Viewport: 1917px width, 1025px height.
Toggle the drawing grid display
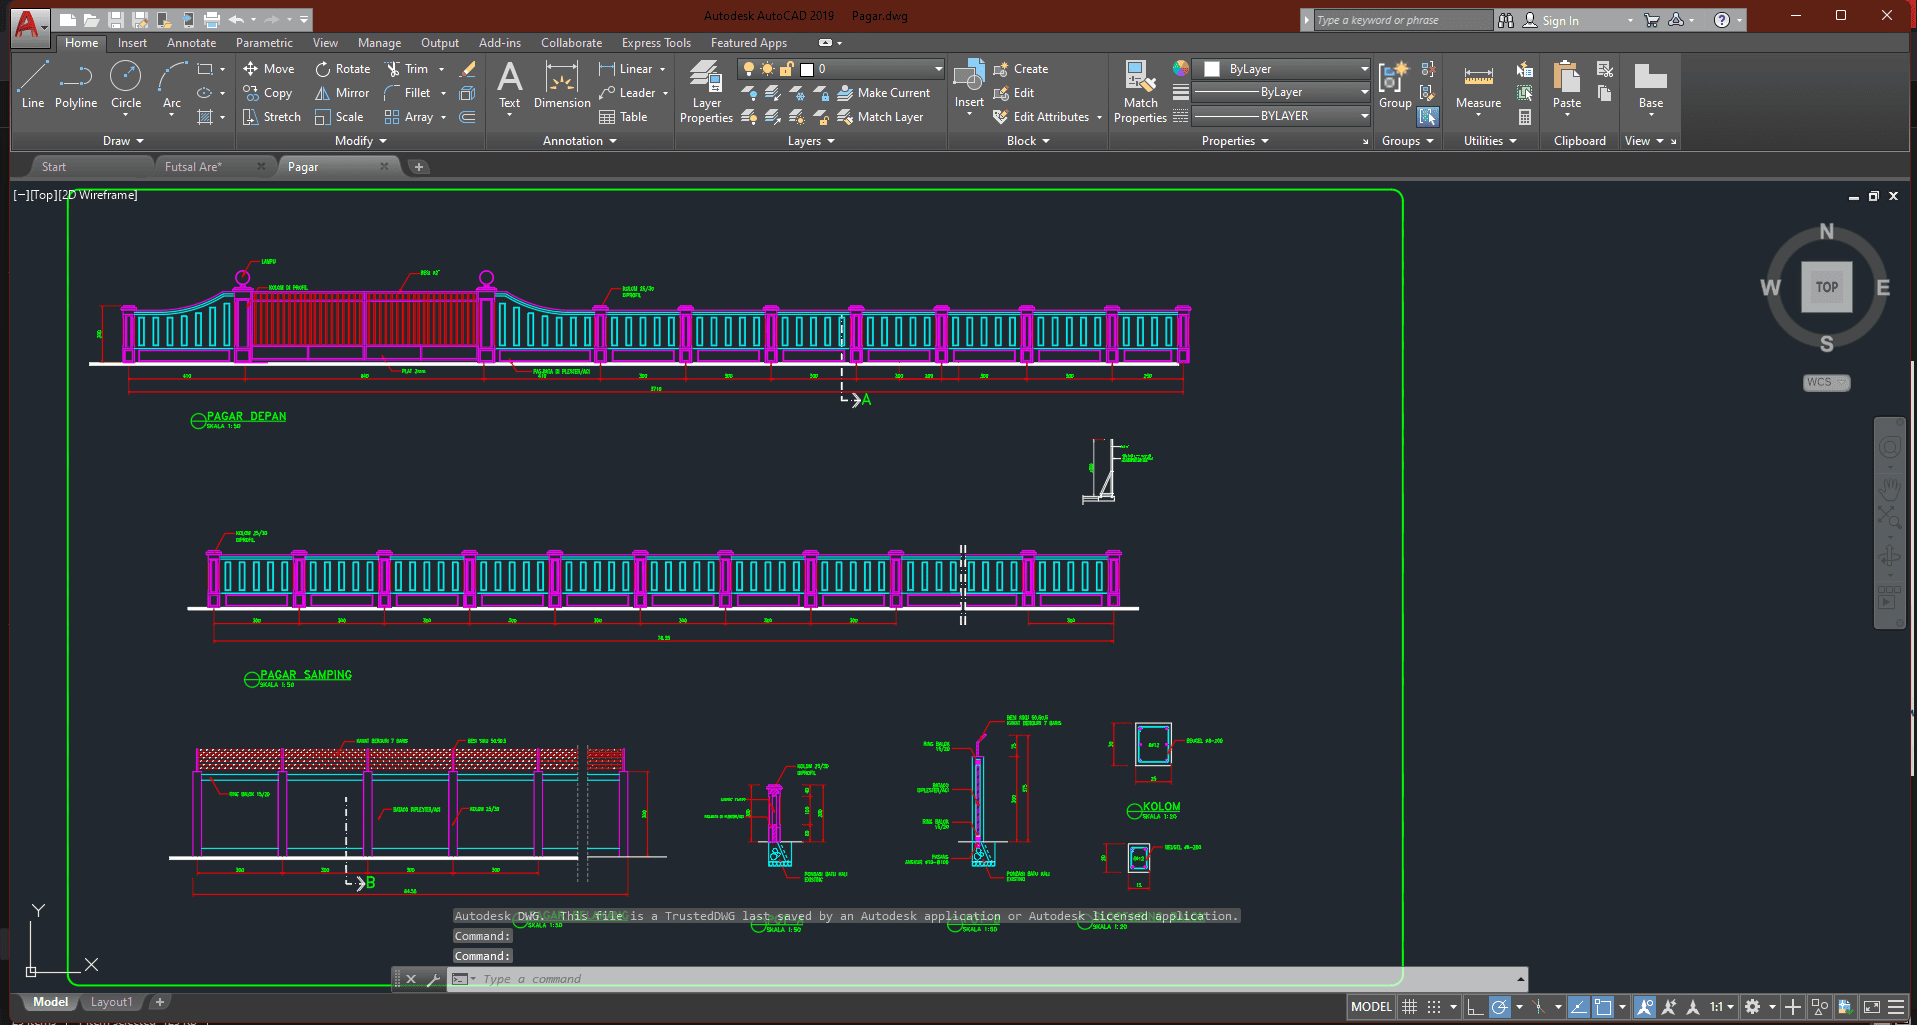1409,1007
